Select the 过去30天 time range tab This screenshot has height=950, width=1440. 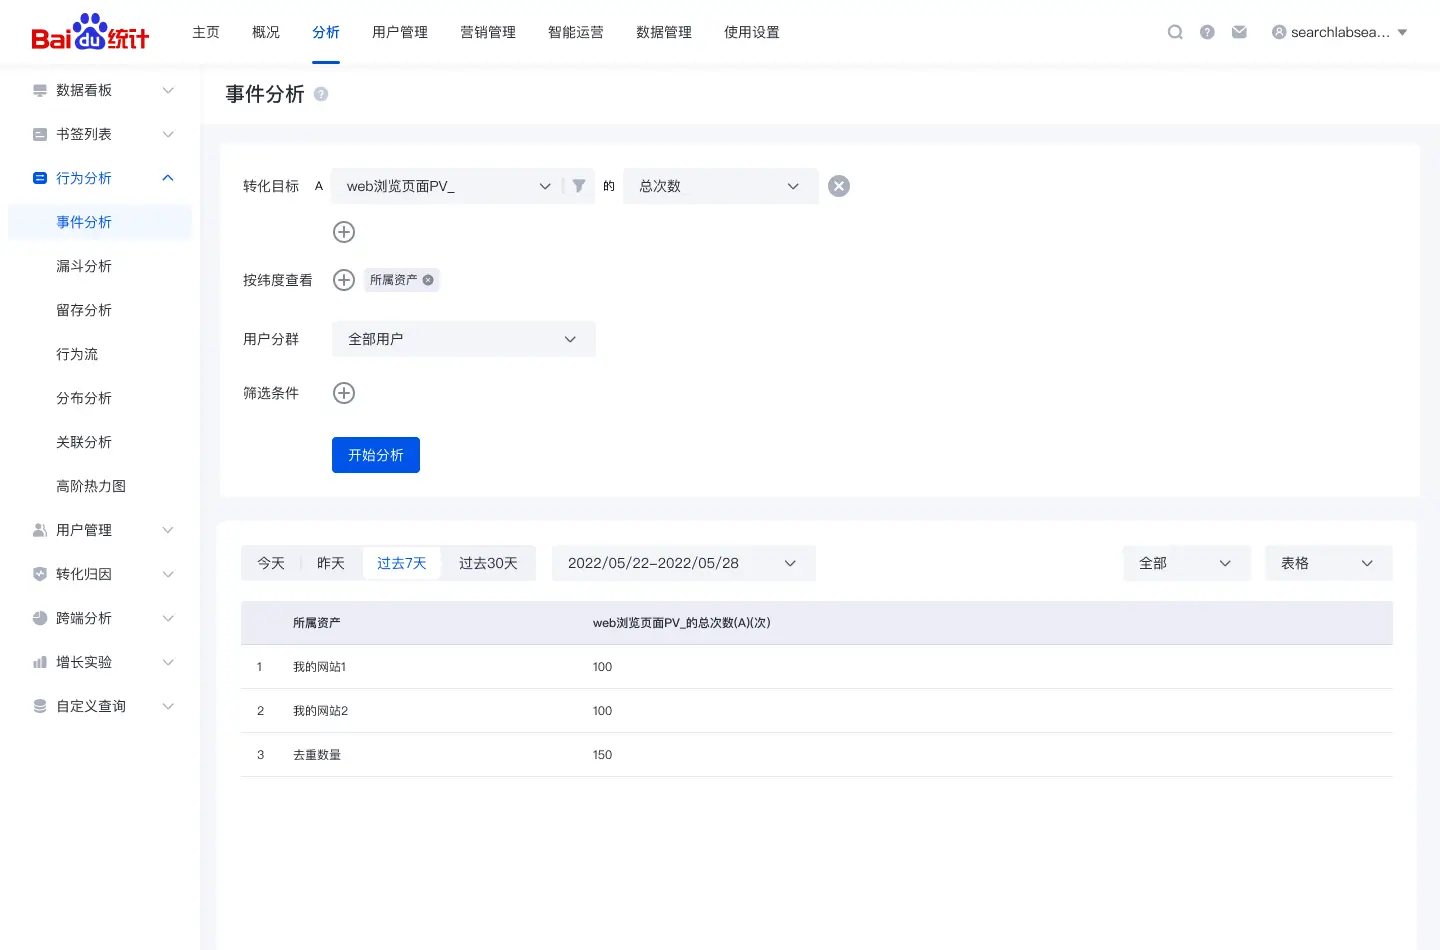488,563
